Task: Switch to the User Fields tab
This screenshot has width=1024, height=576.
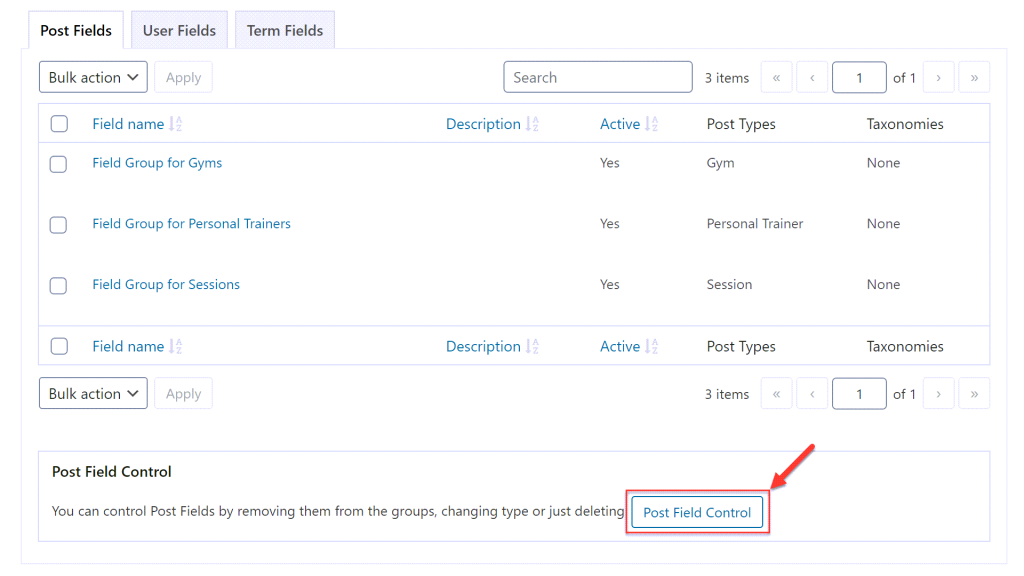Action: pos(179,31)
